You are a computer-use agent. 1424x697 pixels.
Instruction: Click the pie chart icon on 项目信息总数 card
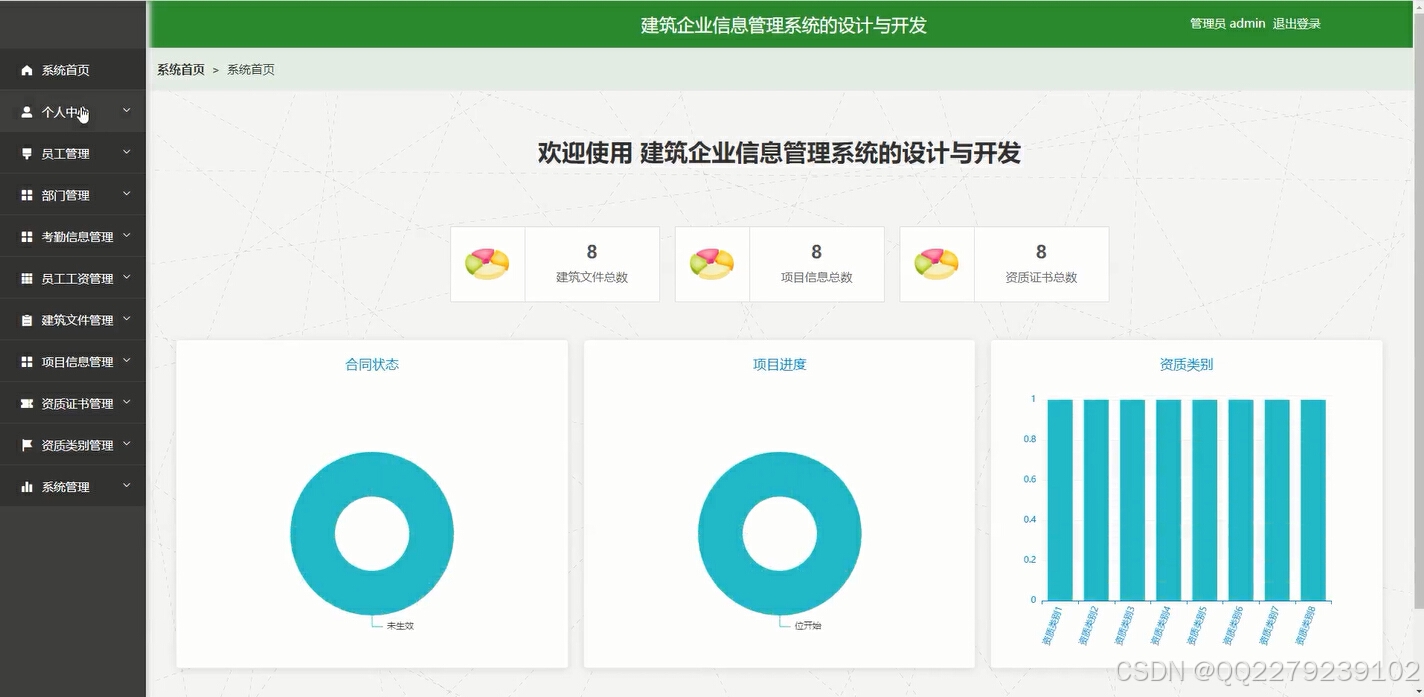(712, 258)
